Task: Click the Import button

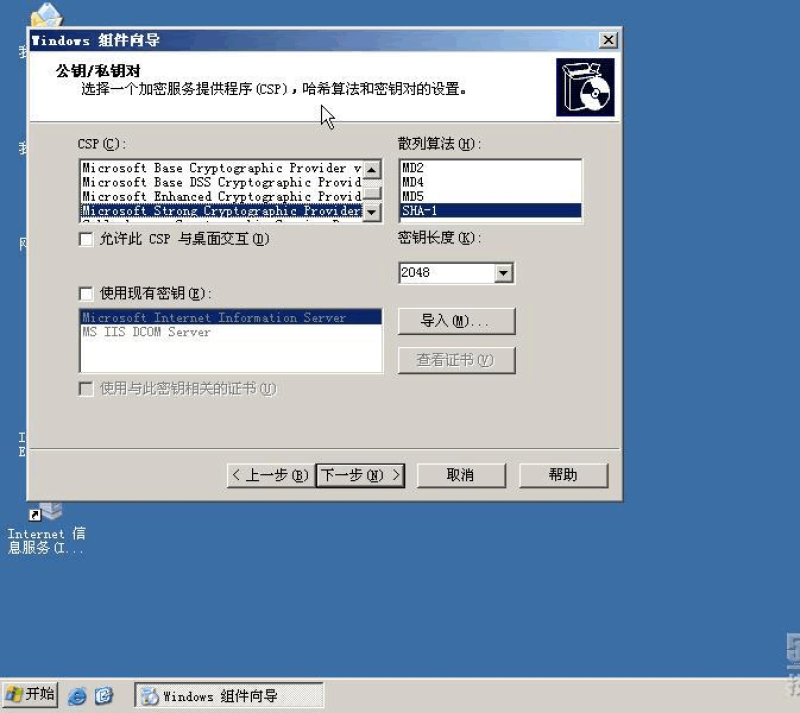Action: coord(456,321)
